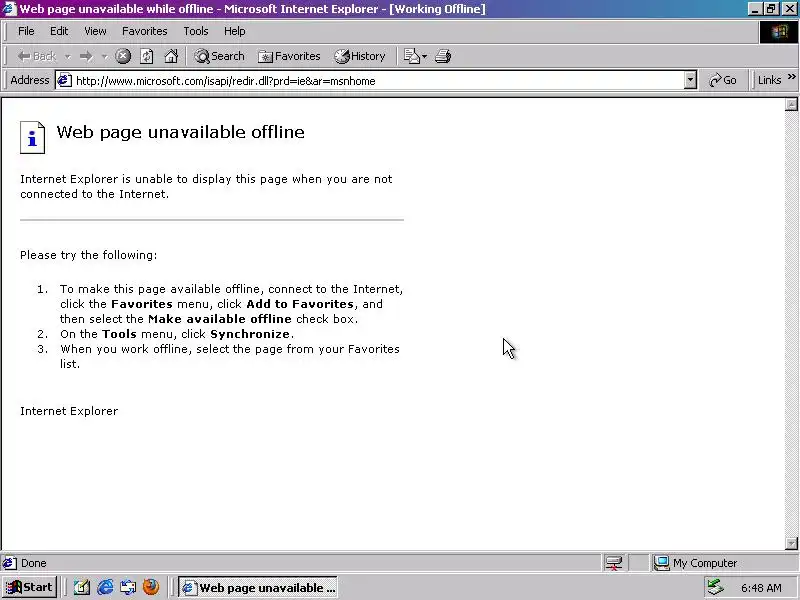Launch Internet Explorer from quick launch

click(x=105, y=588)
